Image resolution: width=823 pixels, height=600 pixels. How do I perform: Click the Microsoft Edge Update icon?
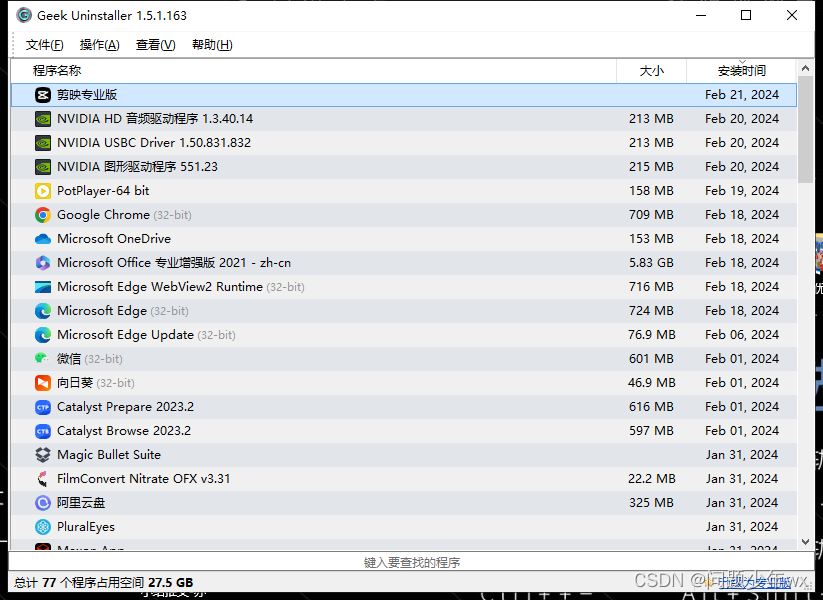pyautogui.click(x=43, y=335)
